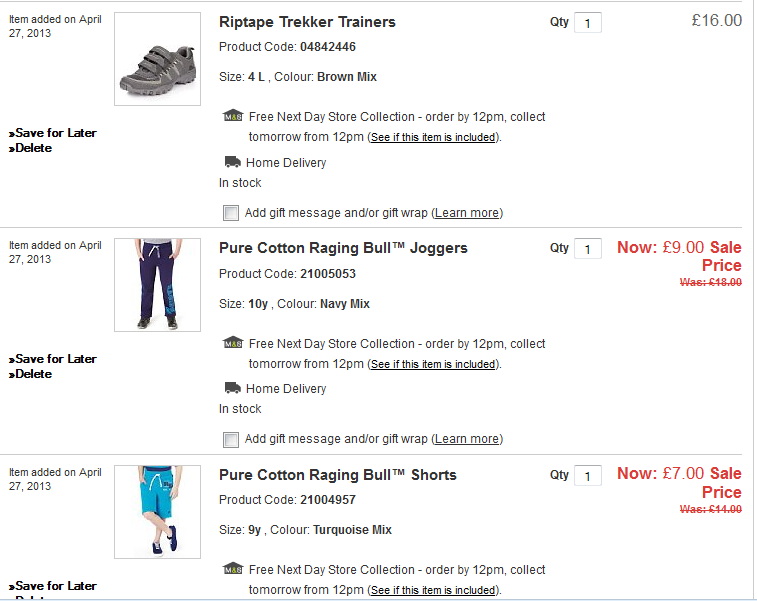Open the Pure Cotton Raging Bull Shorts title

point(337,475)
